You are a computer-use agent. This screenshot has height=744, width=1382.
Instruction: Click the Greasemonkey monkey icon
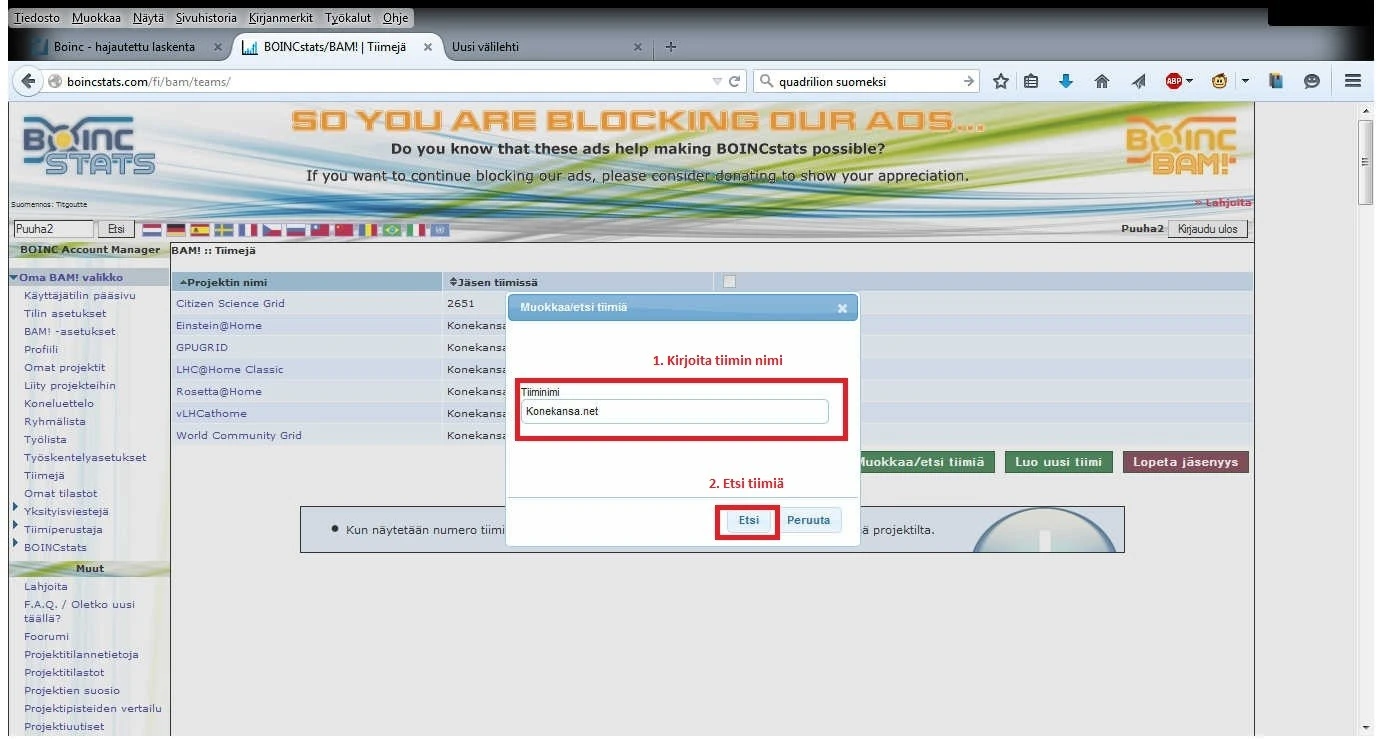tap(1219, 82)
